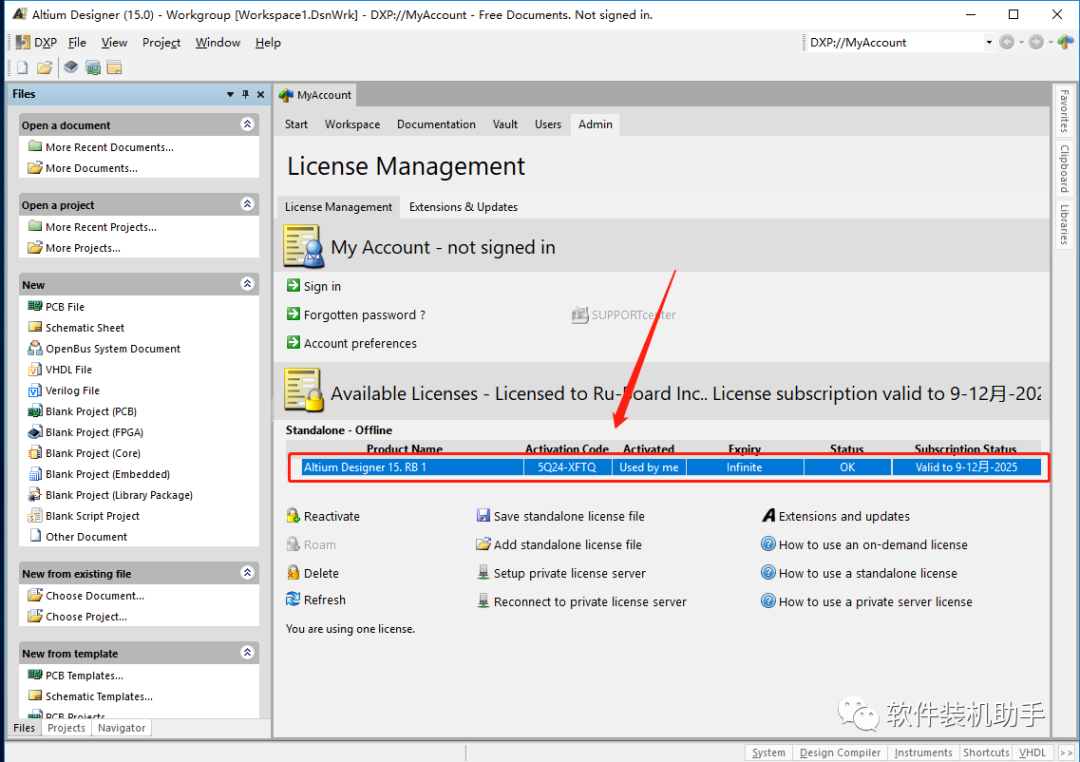Viewport: 1080px width, 762px height.
Task: Click the PCB File icon in New section
Action: (x=35, y=306)
